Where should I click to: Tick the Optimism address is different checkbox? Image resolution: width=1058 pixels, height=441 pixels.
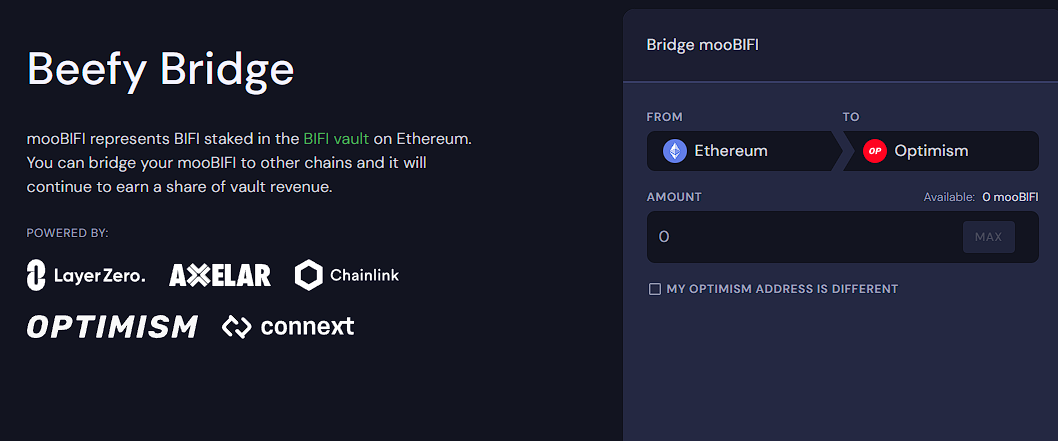[x=655, y=289]
